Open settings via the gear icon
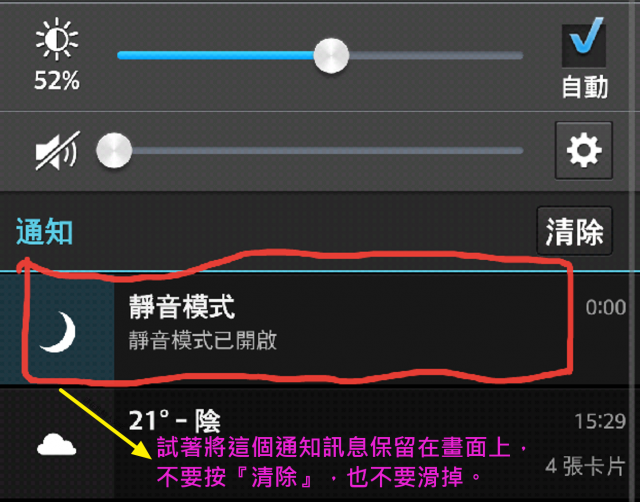This screenshot has height=502, width=640. [584, 150]
